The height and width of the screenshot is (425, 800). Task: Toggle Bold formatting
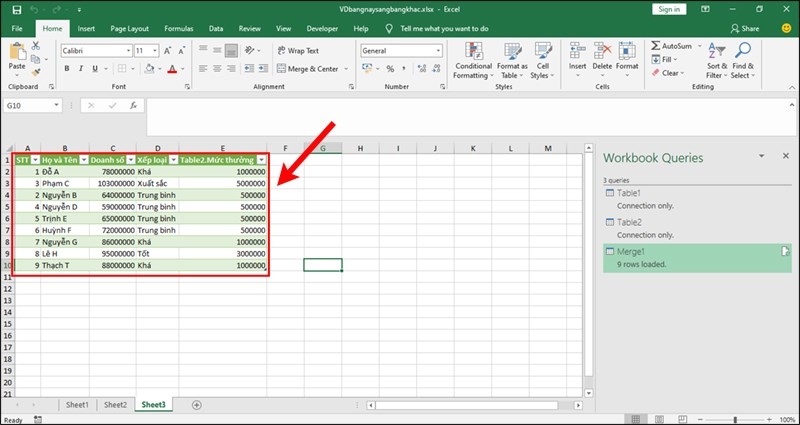coord(67,68)
